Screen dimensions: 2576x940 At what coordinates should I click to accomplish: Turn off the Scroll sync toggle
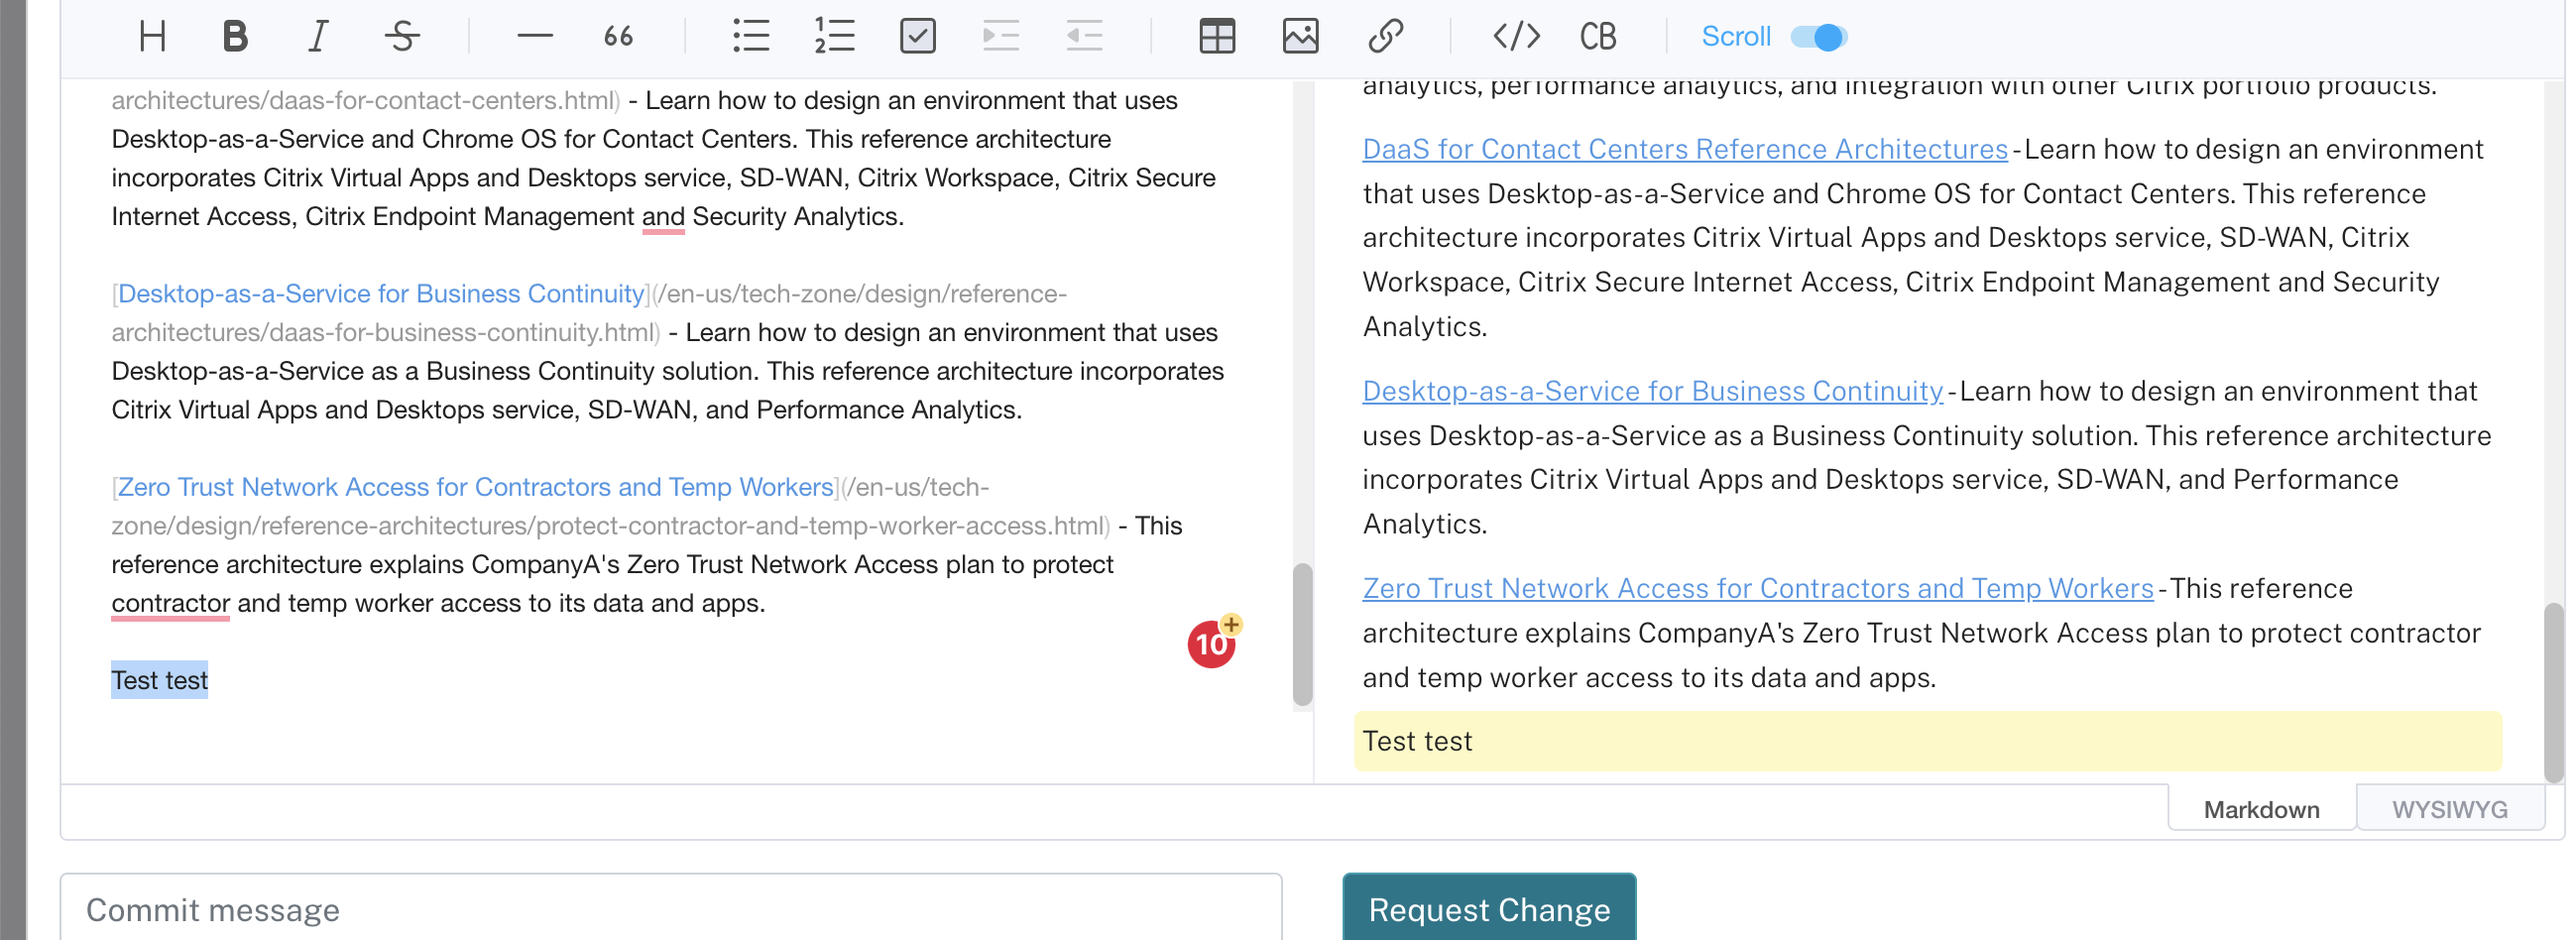point(1818,37)
